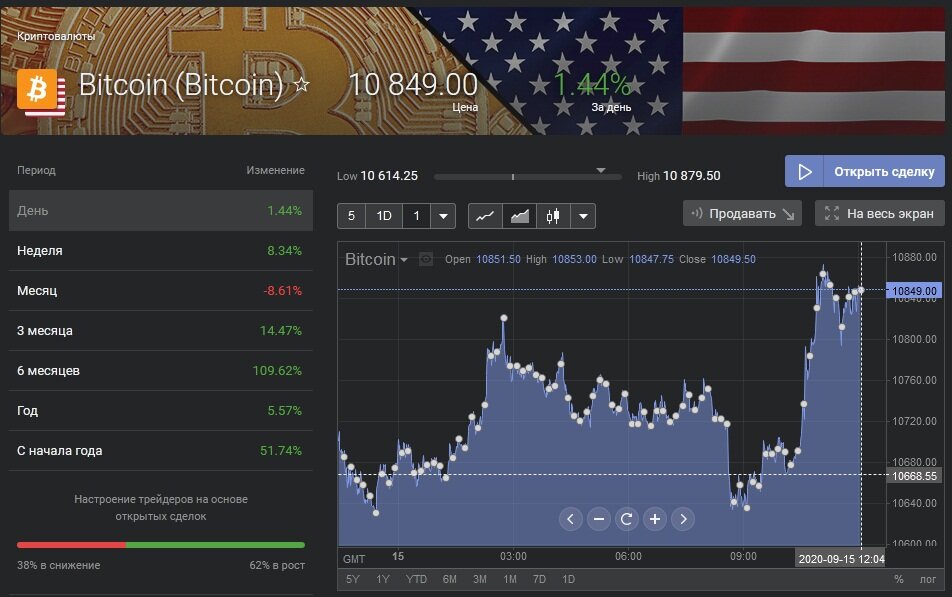Screen dimensions: 952x597
Task: Zoom out the chart with minus
Action: pyautogui.click(x=599, y=519)
